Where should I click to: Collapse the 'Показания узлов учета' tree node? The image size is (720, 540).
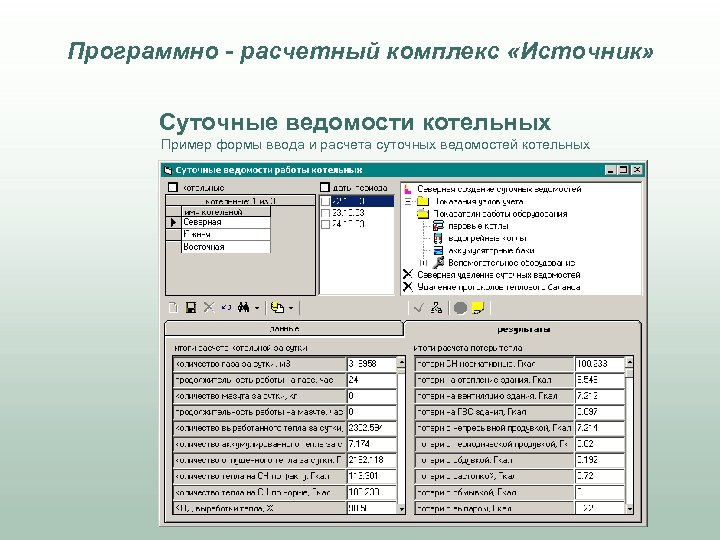pos(408,202)
